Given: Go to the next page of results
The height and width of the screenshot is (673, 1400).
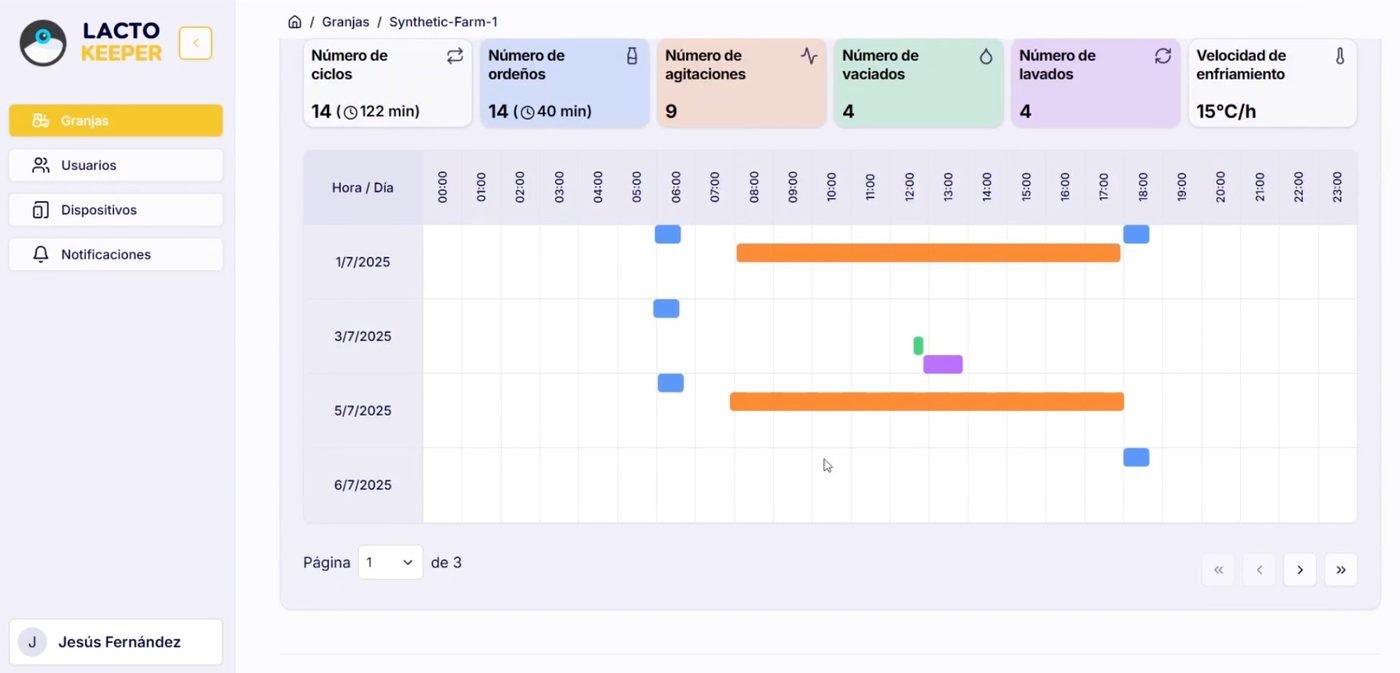Looking at the screenshot, I should click(x=1299, y=569).
